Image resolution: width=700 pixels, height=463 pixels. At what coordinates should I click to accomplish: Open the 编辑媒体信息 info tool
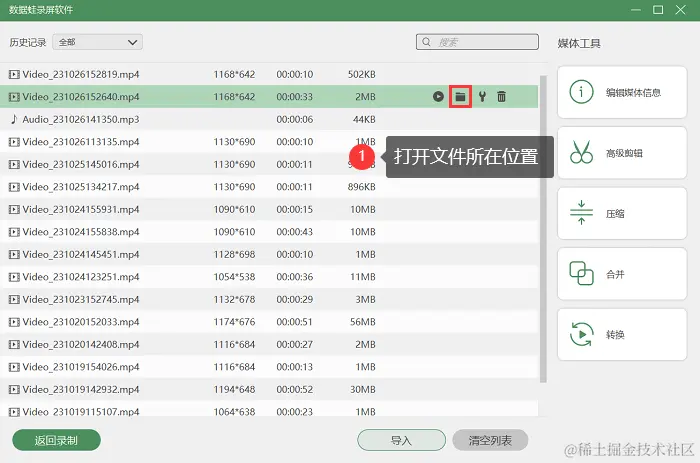coord(622,92)
